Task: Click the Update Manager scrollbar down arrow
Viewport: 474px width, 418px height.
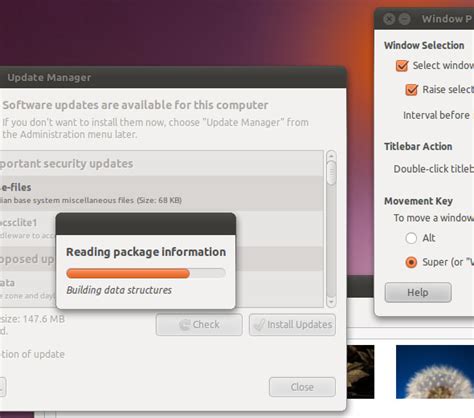Action: [331, 302]
